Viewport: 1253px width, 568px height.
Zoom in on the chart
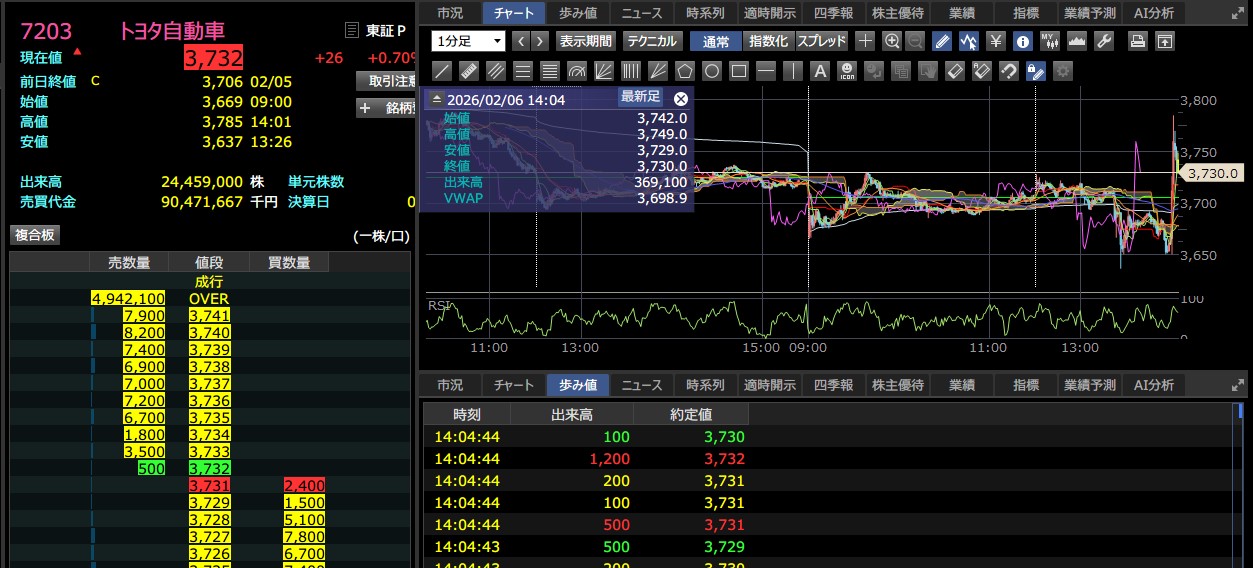click(893, 41)
